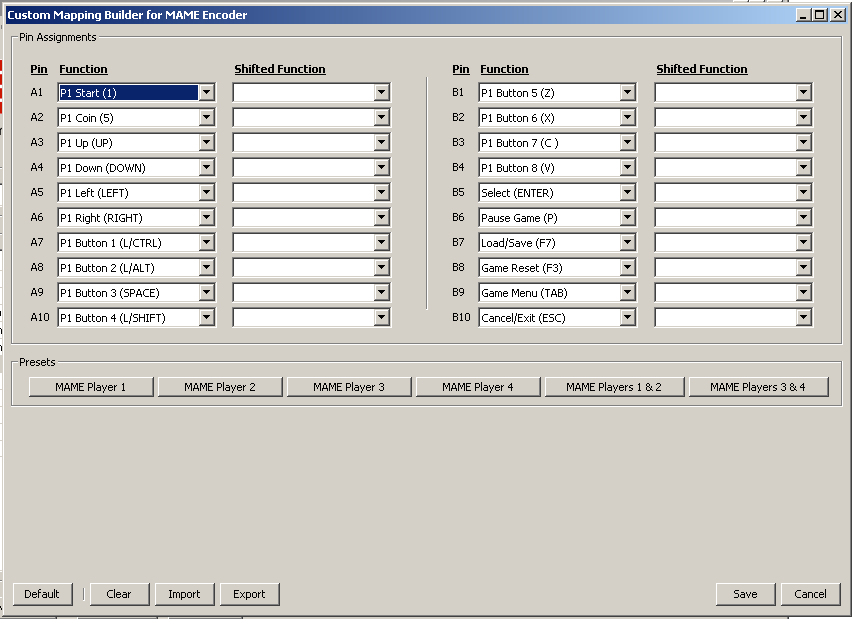Expand the B4 Shifted Function dropdown
The height and width of the screenshot is (619, 855).
(x=803, y=168)
